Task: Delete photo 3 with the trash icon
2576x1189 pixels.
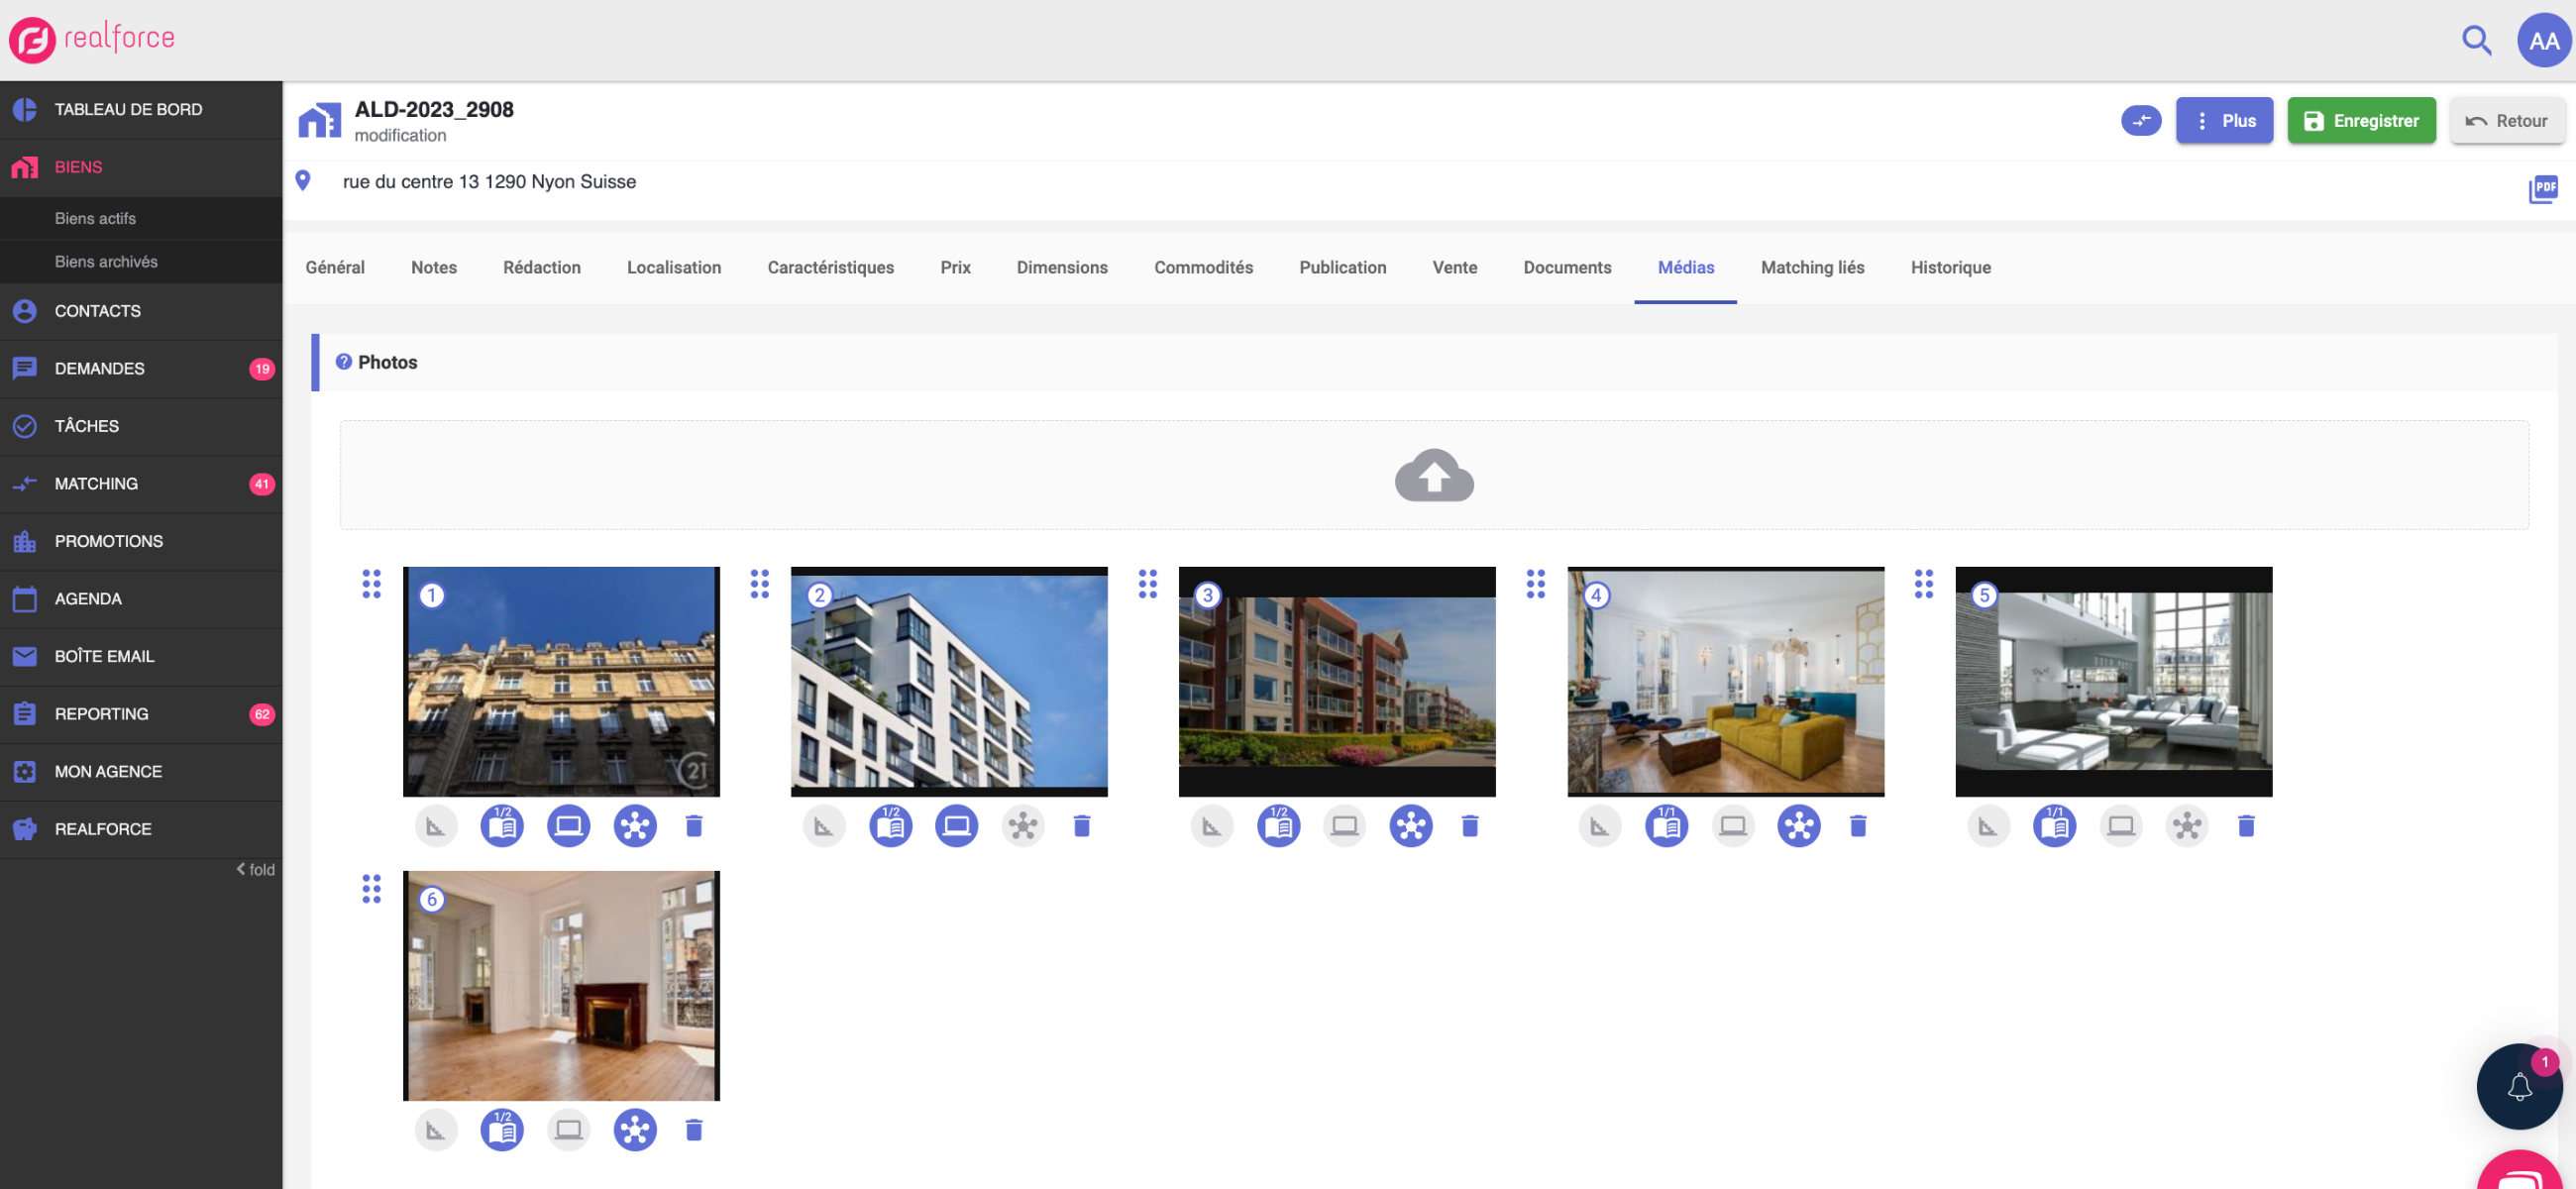Action: click(1470, 826)
